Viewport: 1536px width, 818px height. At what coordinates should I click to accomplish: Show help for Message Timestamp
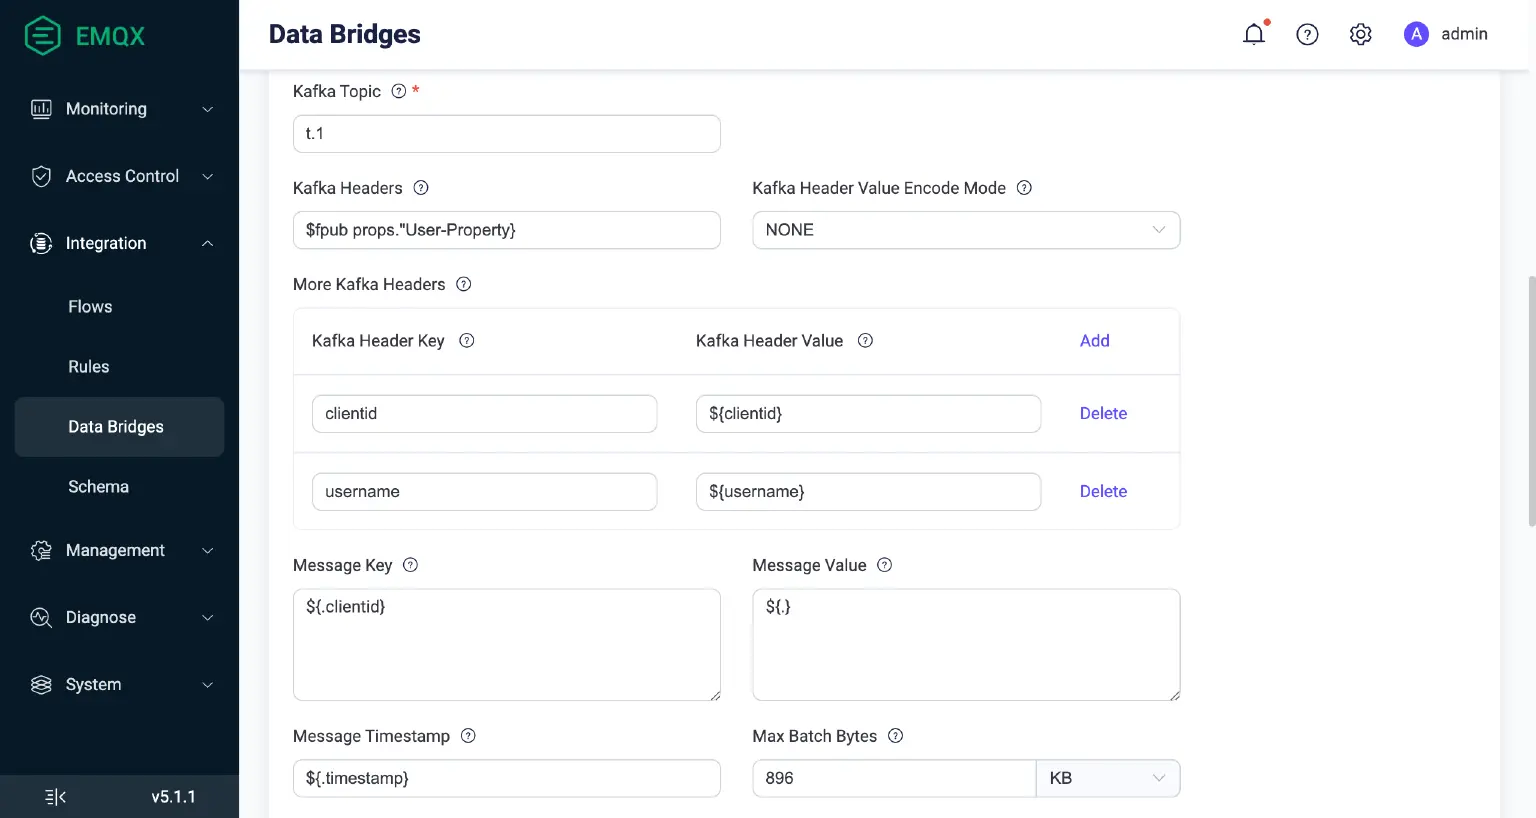point(468,736)
